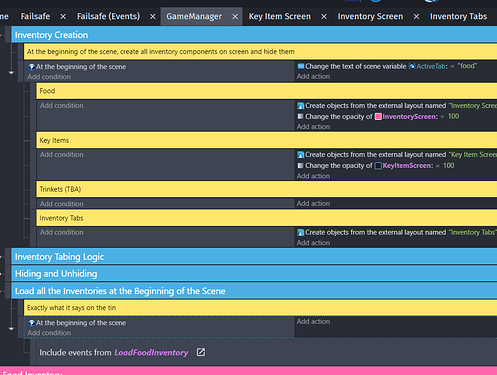Click the scene variable text action icon
The width and height of the screenshot is (497, 375).
(x=301, y=66)
